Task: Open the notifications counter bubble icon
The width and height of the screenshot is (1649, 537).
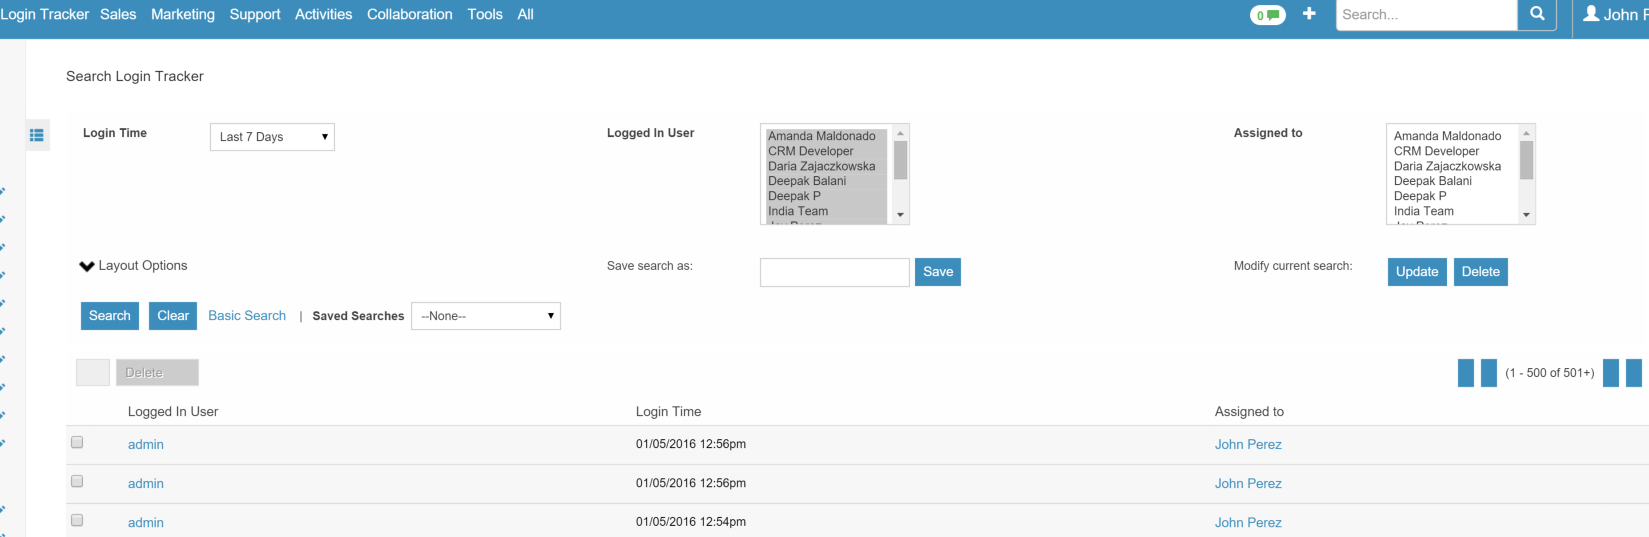Action: coord(1267,15)
